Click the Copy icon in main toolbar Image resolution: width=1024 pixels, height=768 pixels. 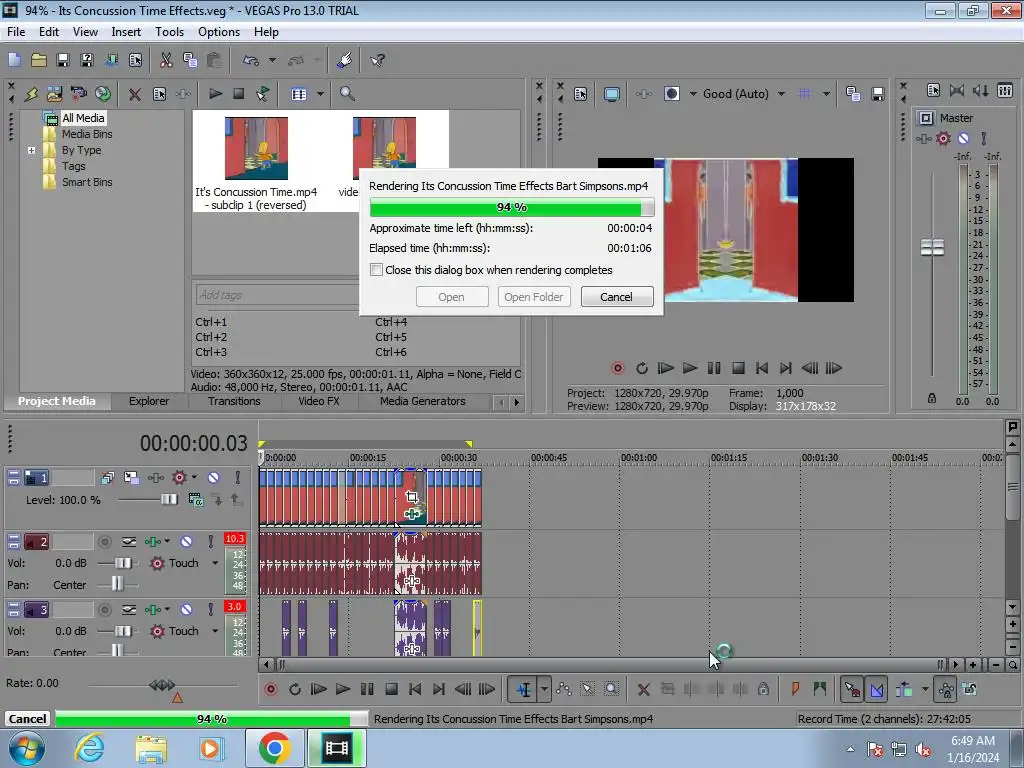190,60
